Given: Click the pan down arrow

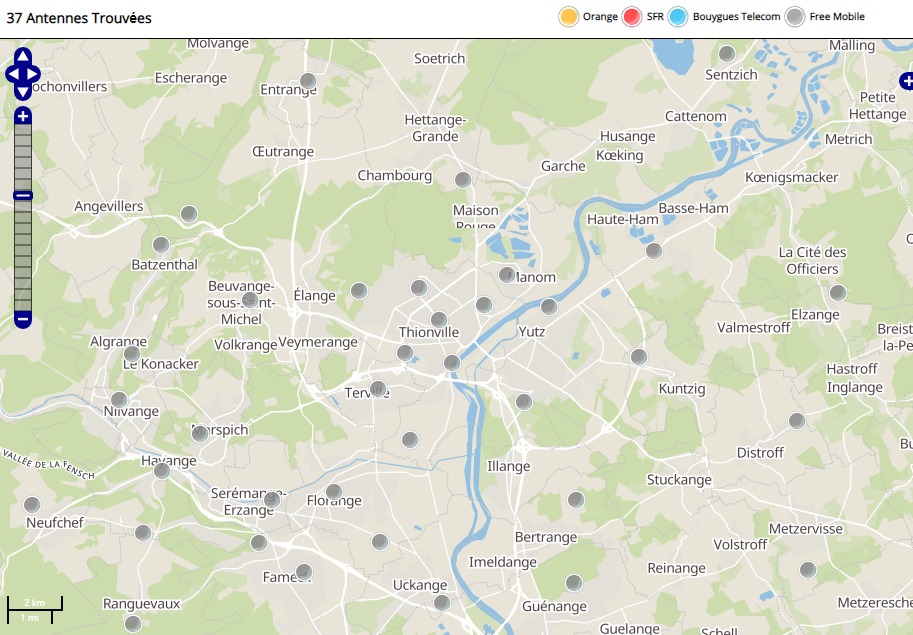Looking at the screenshot, I should [23, 92].
